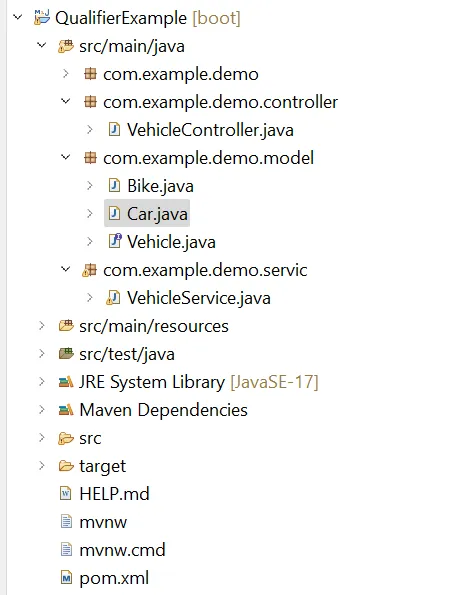Viewport: 472px width, 595px height.
Task: Expand the JRE System Library node
Action: point(41,381)
